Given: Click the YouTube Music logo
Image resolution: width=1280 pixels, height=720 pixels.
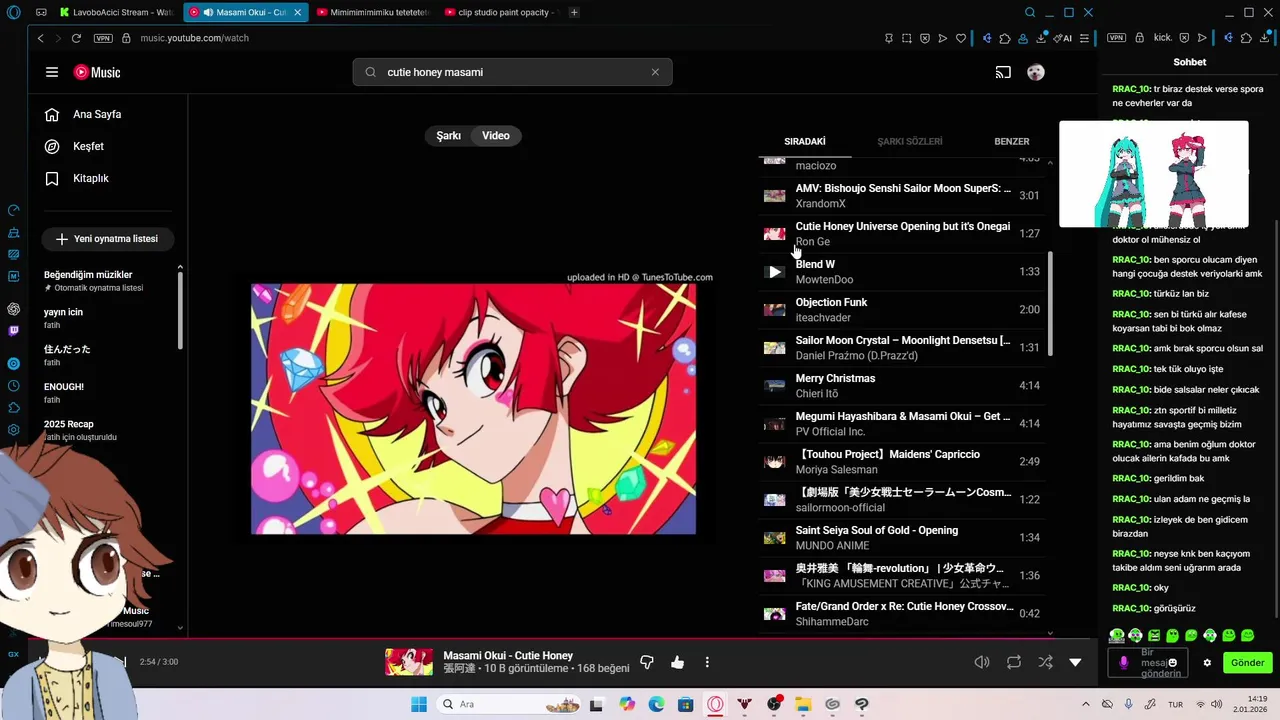Looking at the screenshot, I should (x=97, y=72).
